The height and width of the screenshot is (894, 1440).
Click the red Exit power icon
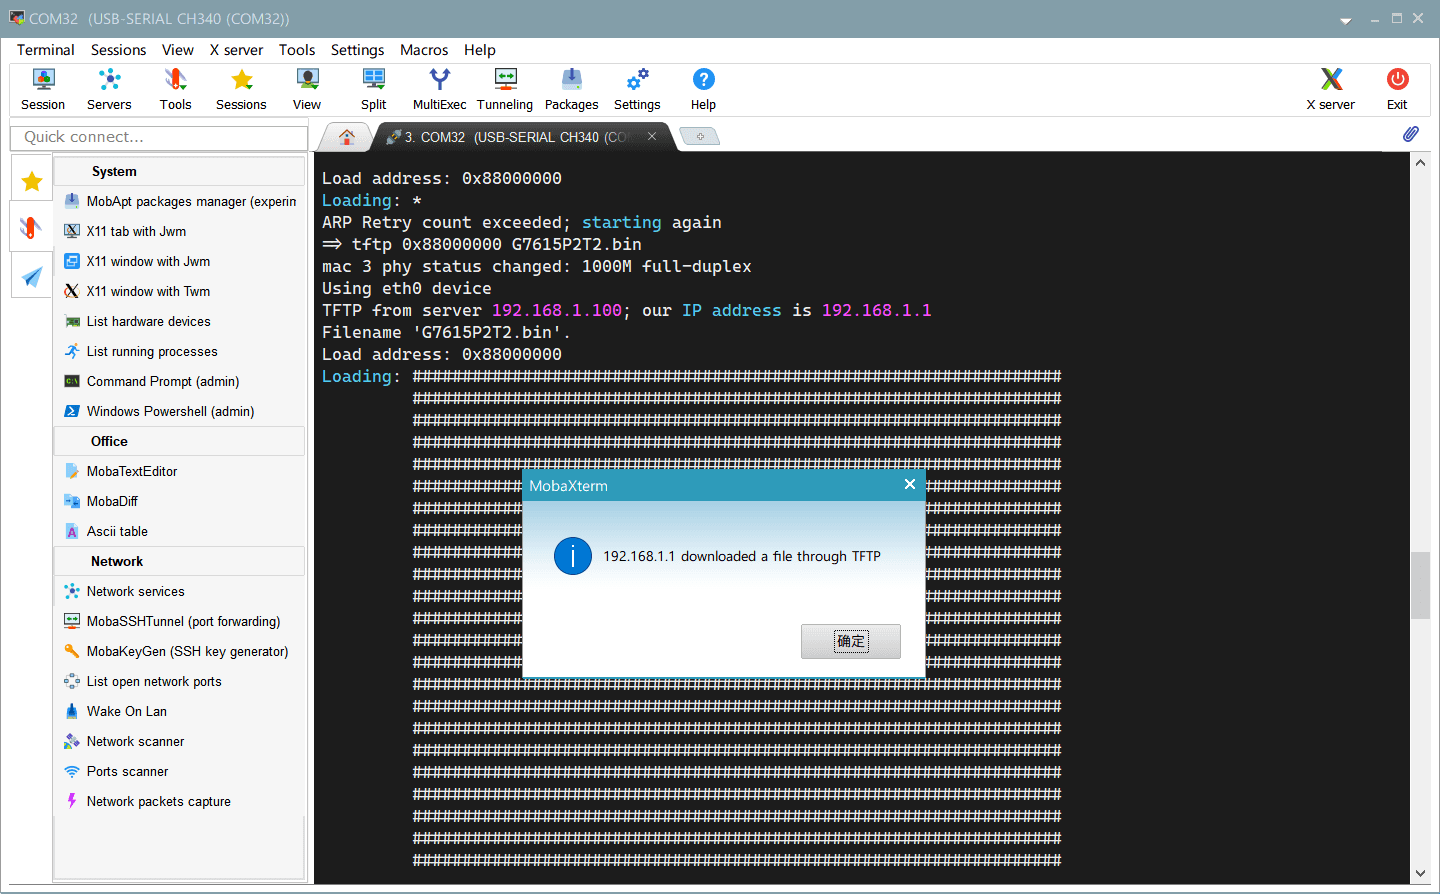[x=1397, y=89]
